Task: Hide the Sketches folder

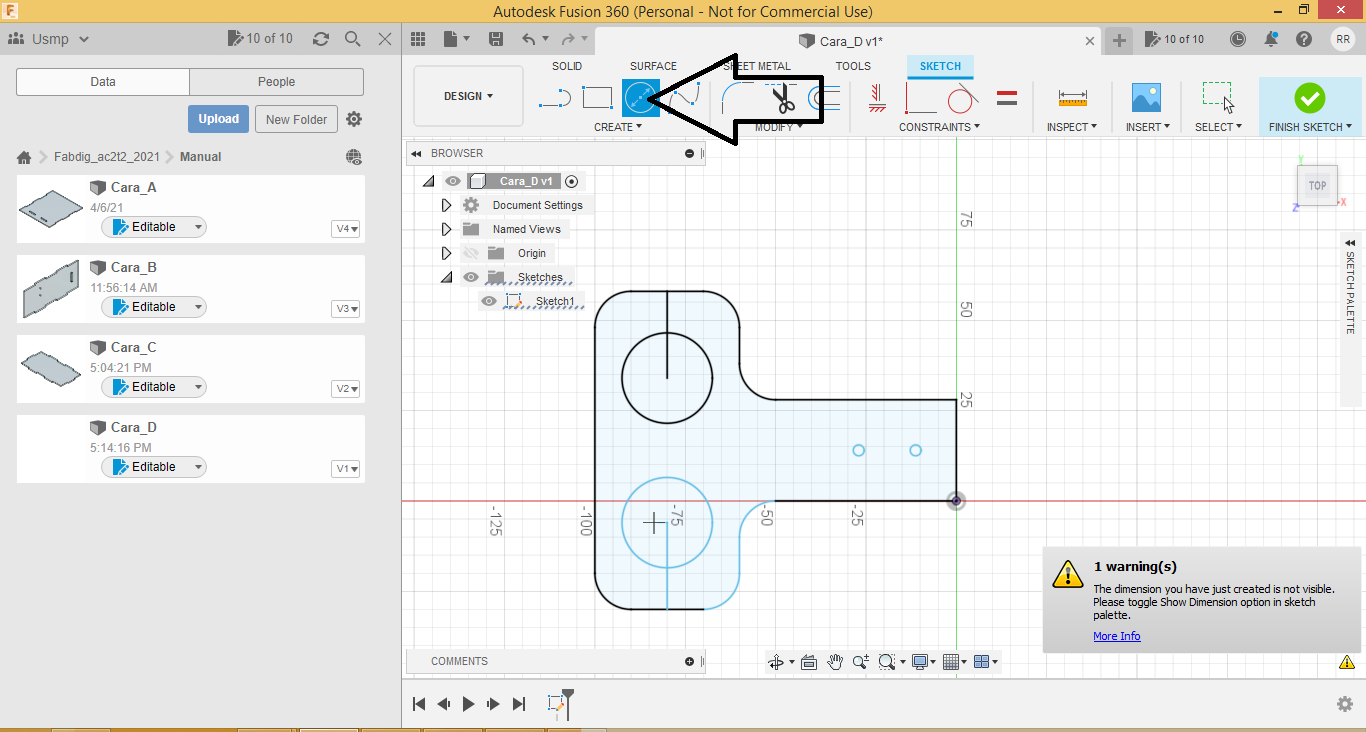Action: 471,277
